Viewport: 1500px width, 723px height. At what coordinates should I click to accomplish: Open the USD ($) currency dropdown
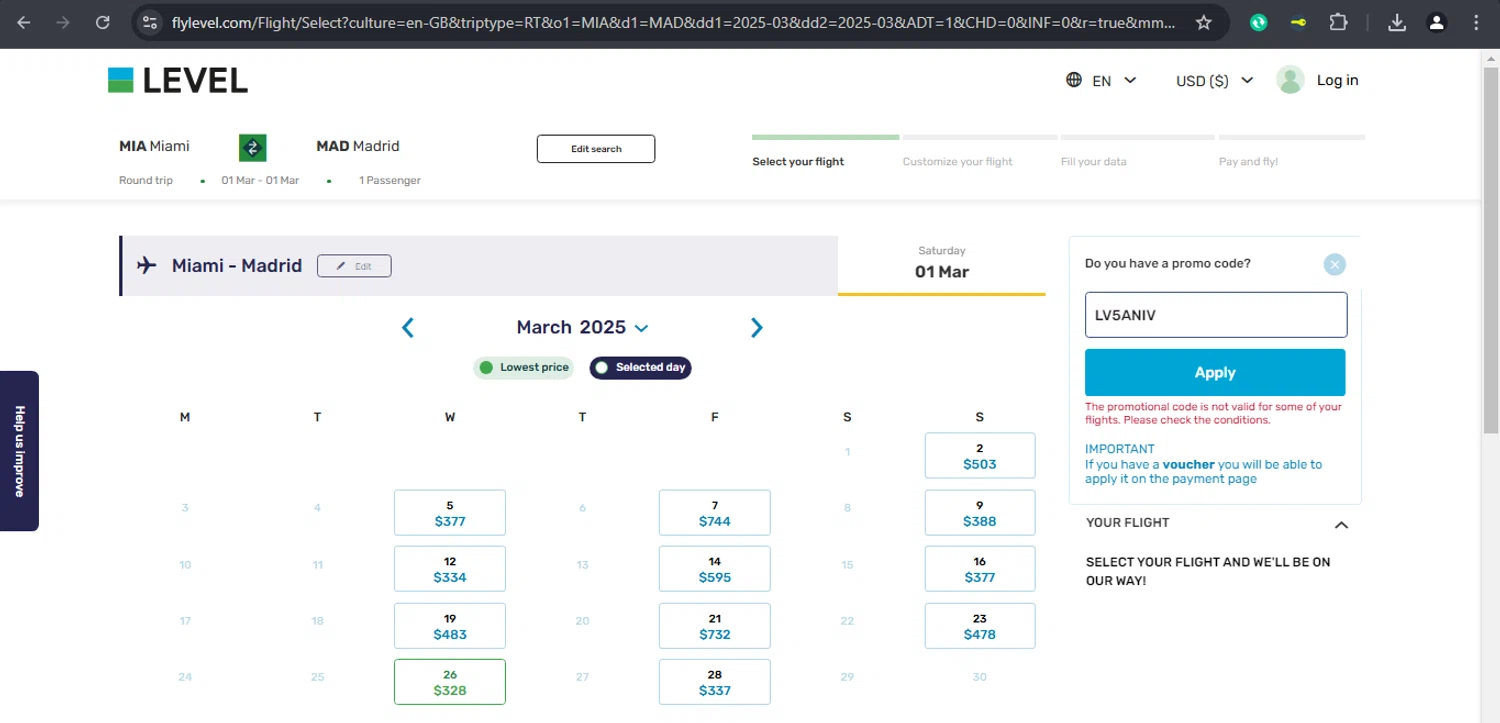tap(1214, 81)
